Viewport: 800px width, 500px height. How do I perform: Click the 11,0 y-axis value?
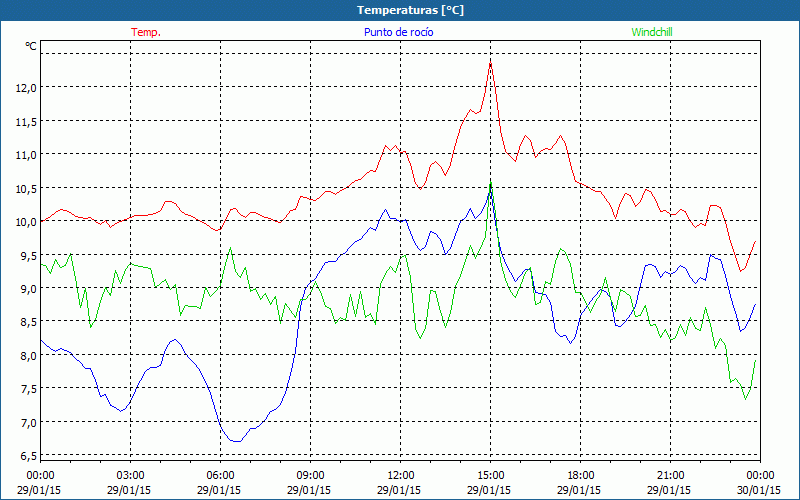[27, 155]
